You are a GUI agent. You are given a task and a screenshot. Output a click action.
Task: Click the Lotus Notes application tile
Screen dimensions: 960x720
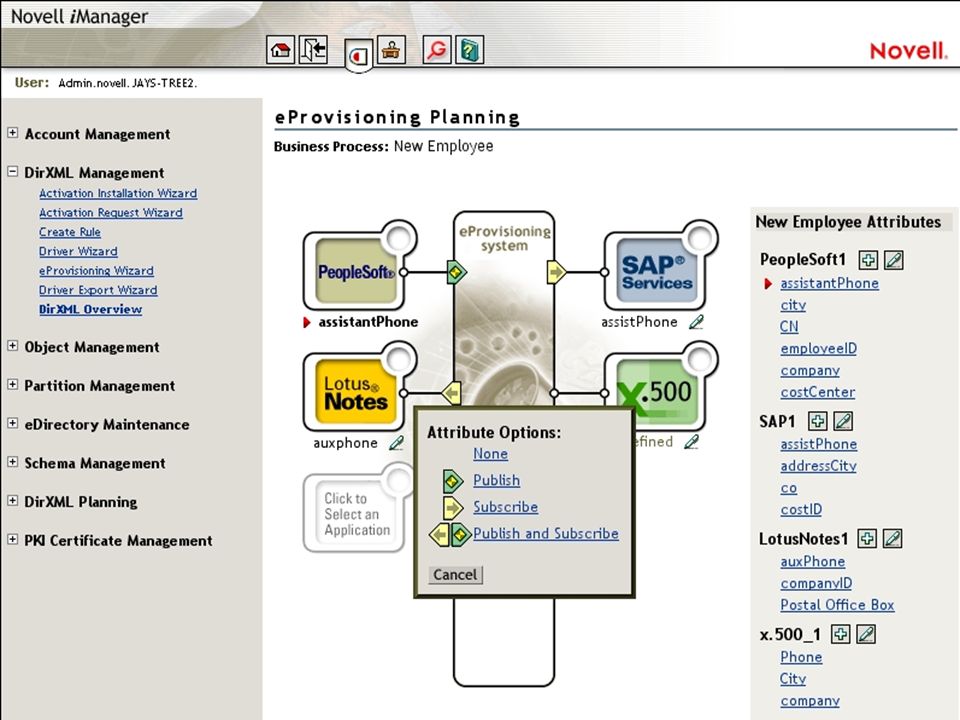click(x=356, y=392)
